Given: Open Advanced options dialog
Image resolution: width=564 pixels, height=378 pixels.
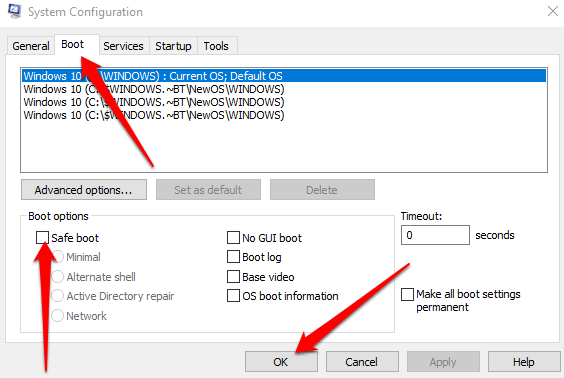Looking at the screenshot, I should [84, 190].
